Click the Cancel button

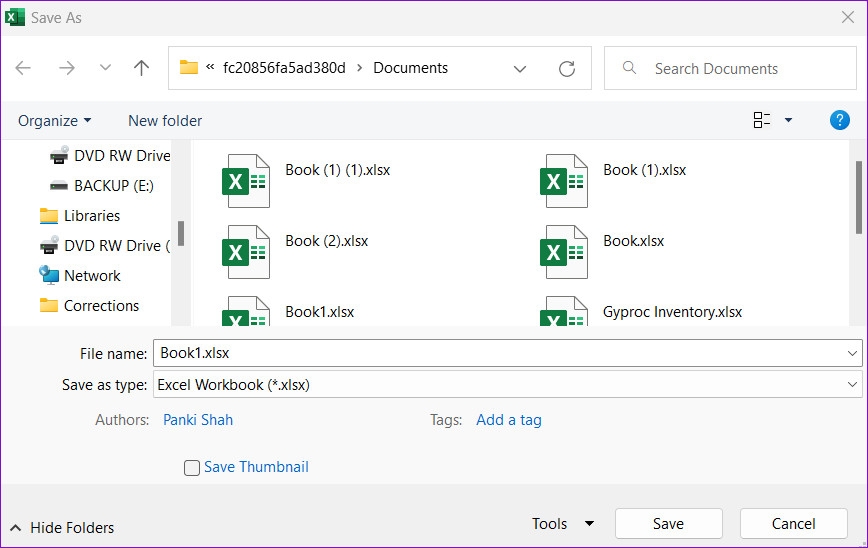793,524
